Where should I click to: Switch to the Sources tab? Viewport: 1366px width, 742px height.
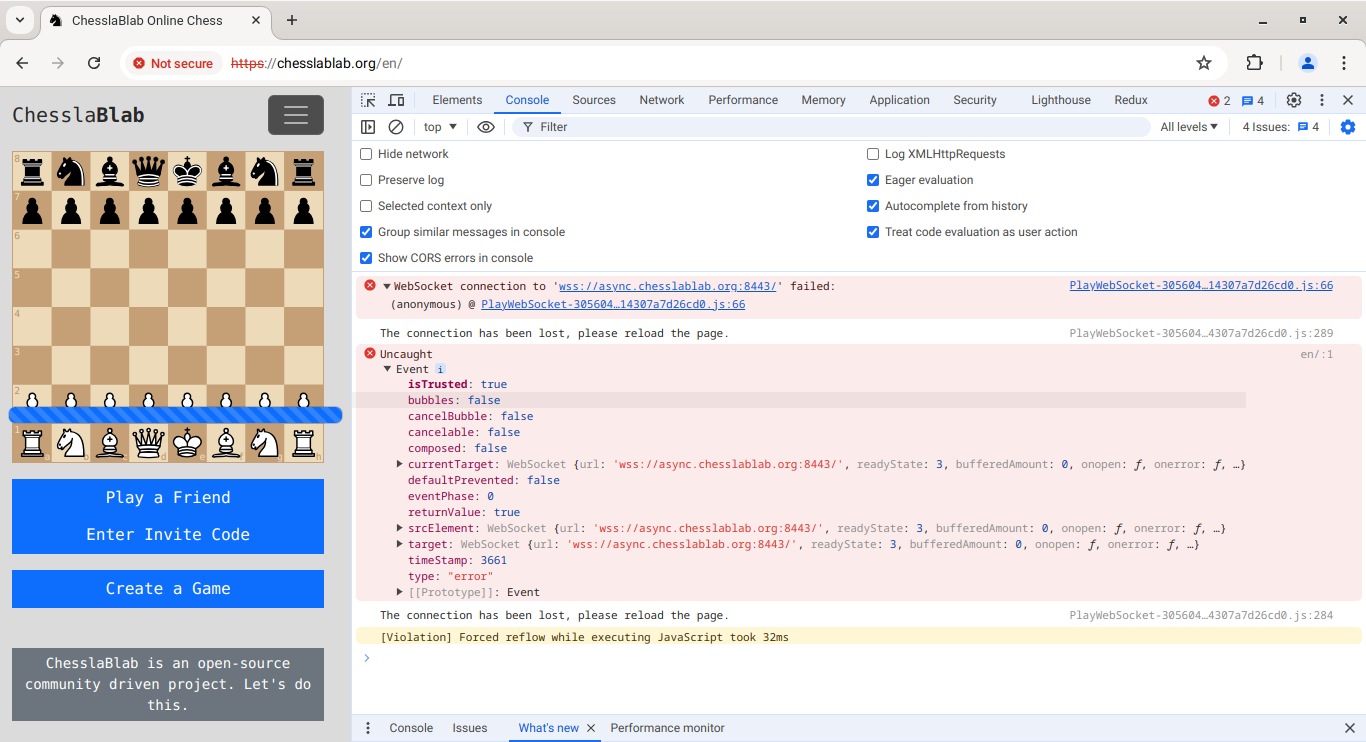pyautogui.click(x=594, y=100)
